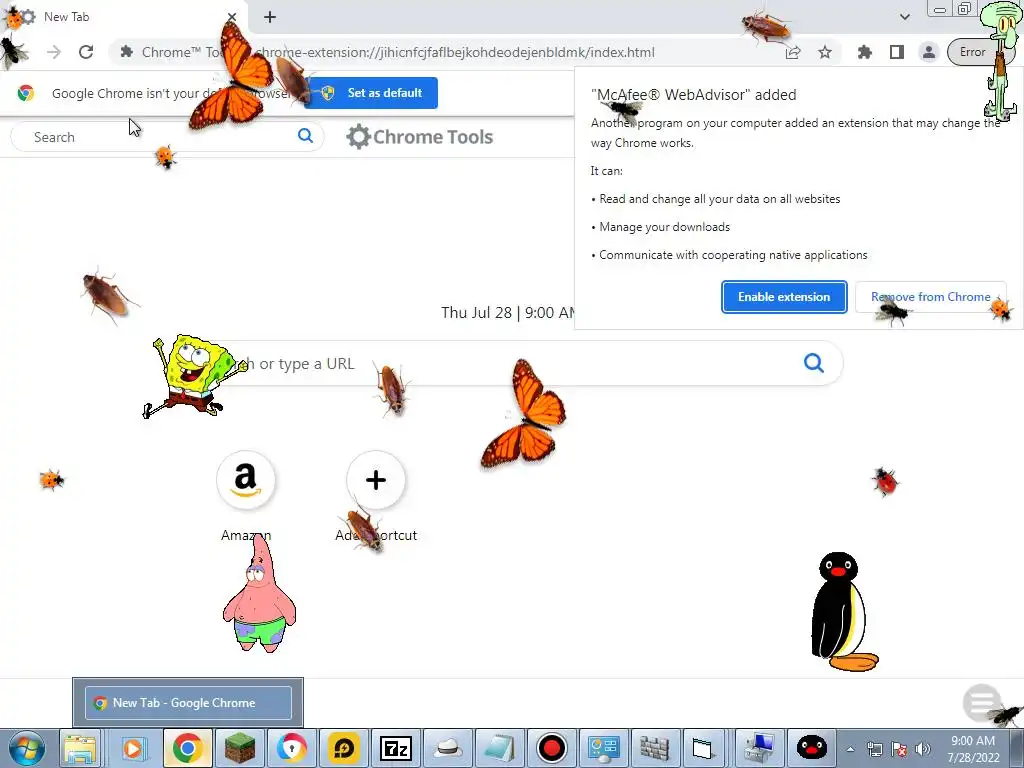Click the Chrome Tools logo heading
Viewport: 1024px width, 768px height.
[419, 136]
